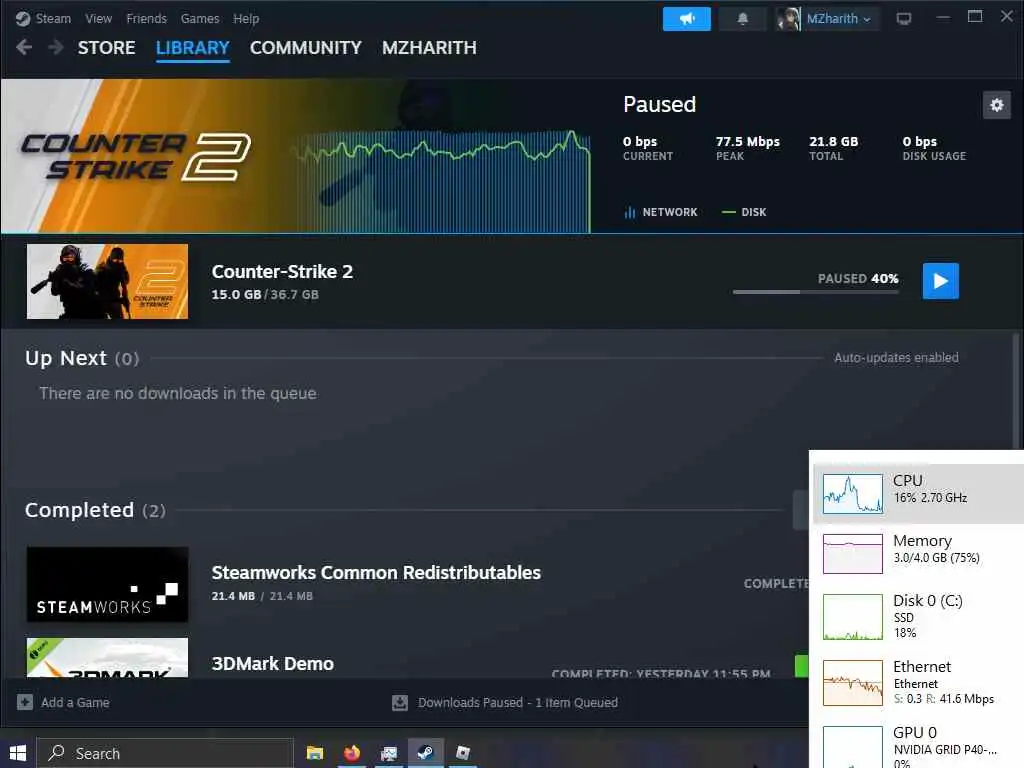The image size is (1024, 768).
Task: Toggle the DISK graph legend
Action: tap(744, 212)
